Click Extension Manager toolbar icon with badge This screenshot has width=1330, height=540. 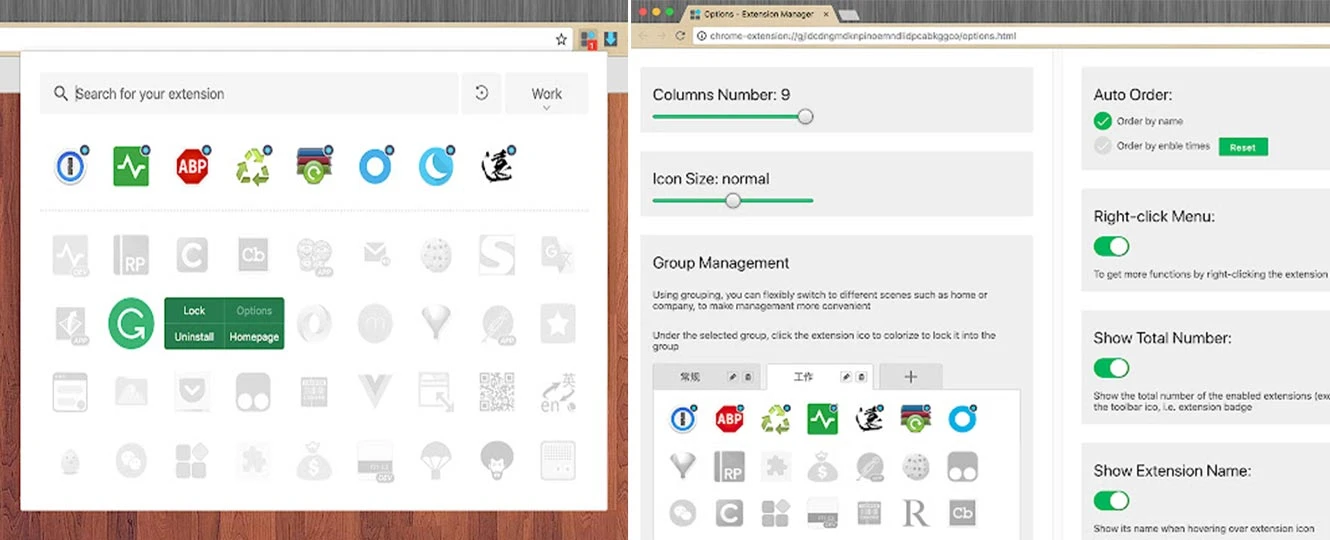coord(587,40)
